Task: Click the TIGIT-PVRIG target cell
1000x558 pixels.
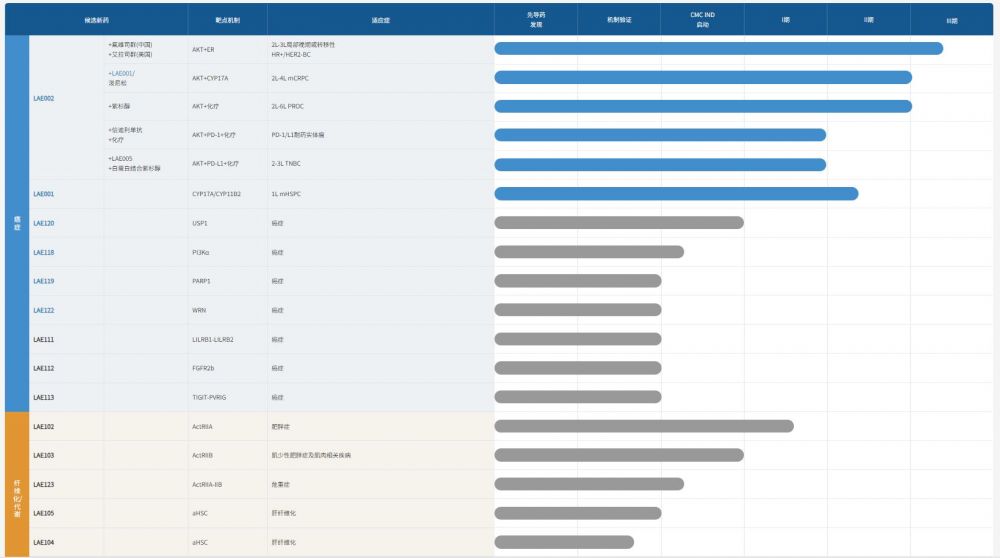Action: tap(210, 397)
